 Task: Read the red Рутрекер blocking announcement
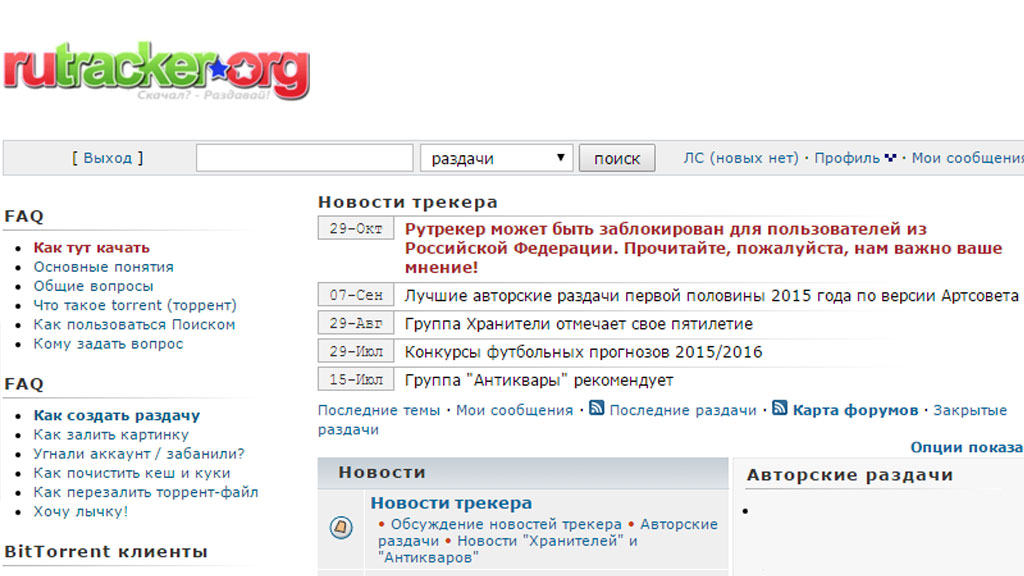(702, 248)
